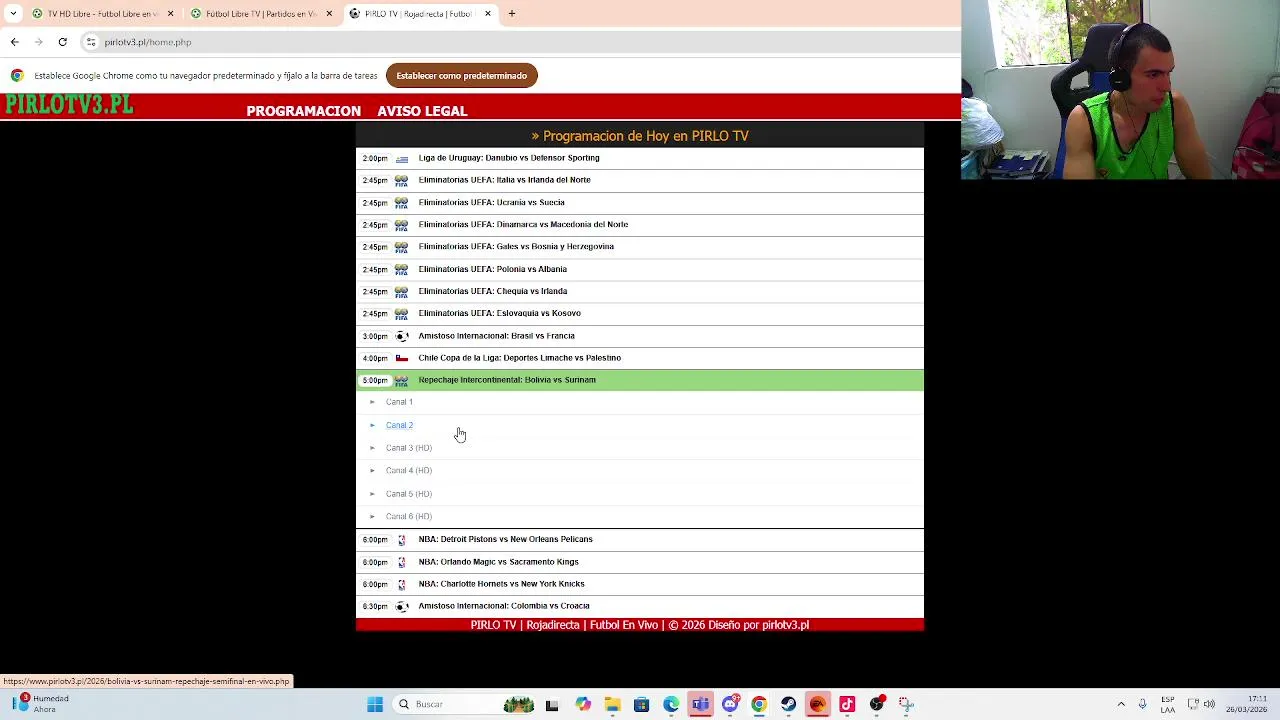Image resolution: width=1280 pixels, height=720 pixels.
Task: Click the NBA logo beside Detroit Pistons vs New Orleans Pelicans
Action: click(402, 540)
